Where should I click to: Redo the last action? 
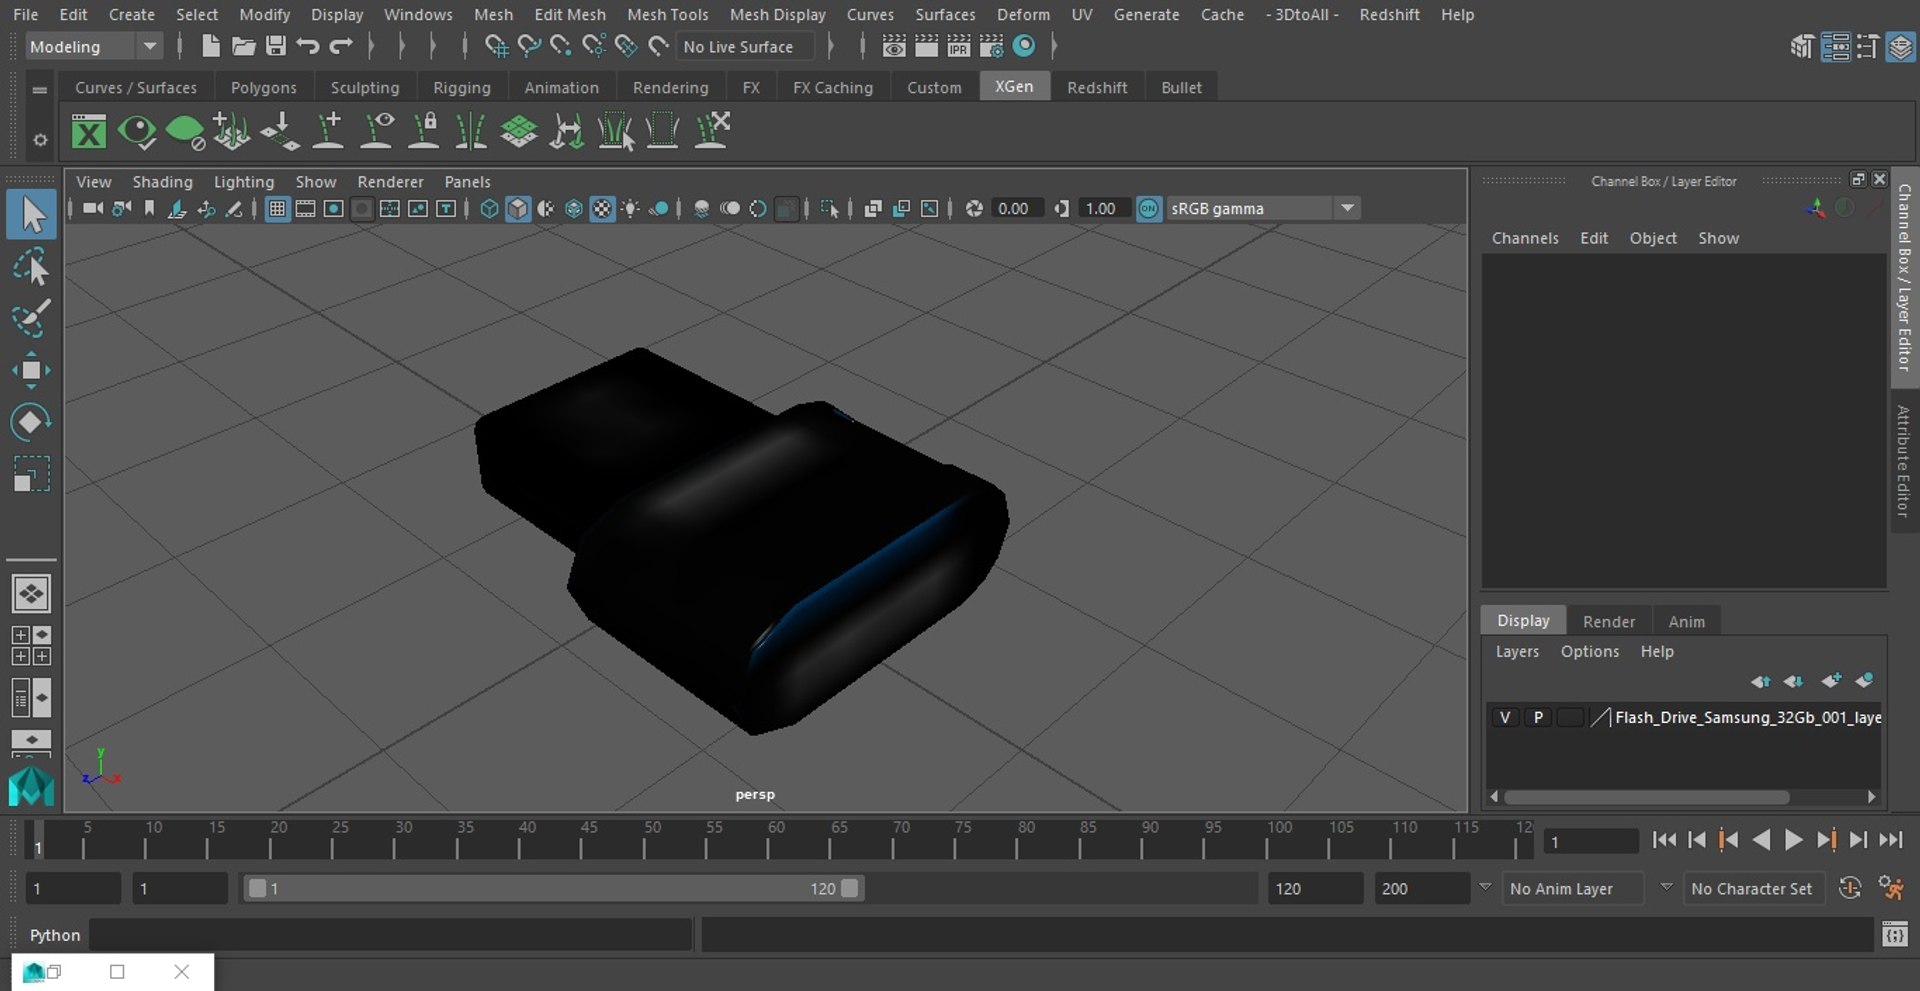(x=341, y=46)
